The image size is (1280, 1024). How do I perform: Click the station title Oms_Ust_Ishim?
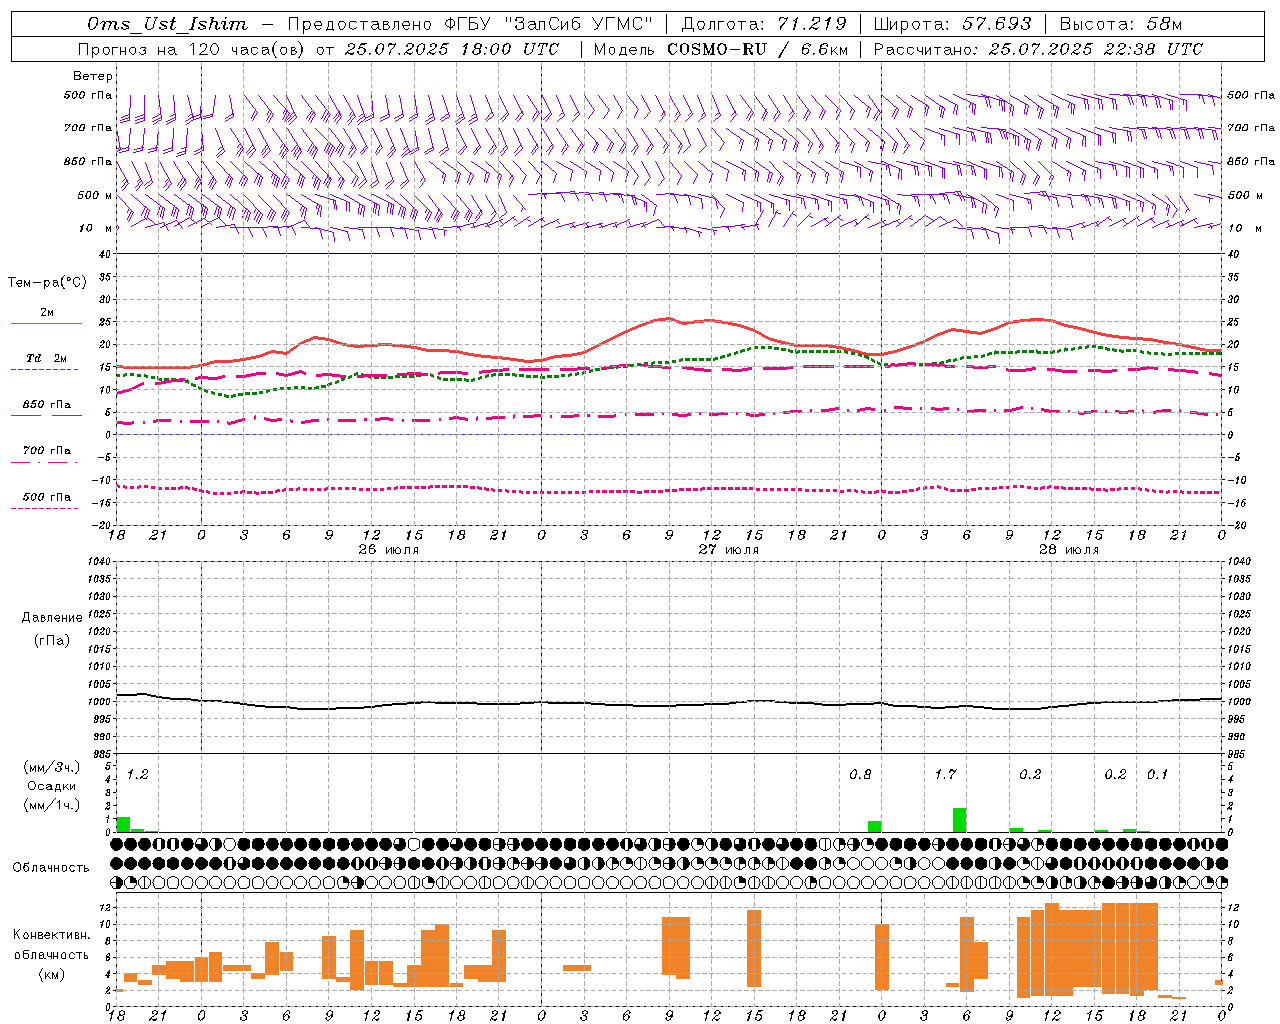point(167,24)
